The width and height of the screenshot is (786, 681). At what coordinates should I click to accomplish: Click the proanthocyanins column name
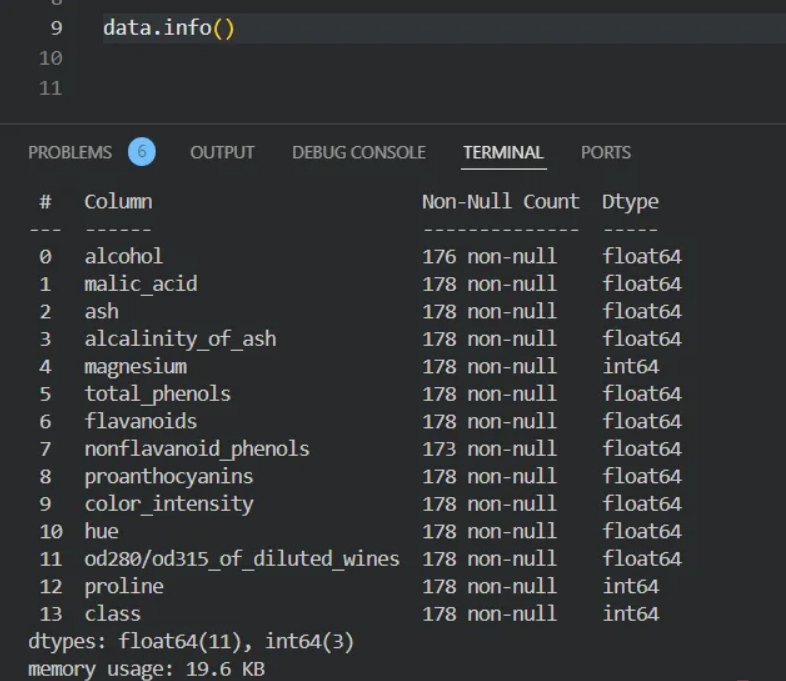click(169, 477)
